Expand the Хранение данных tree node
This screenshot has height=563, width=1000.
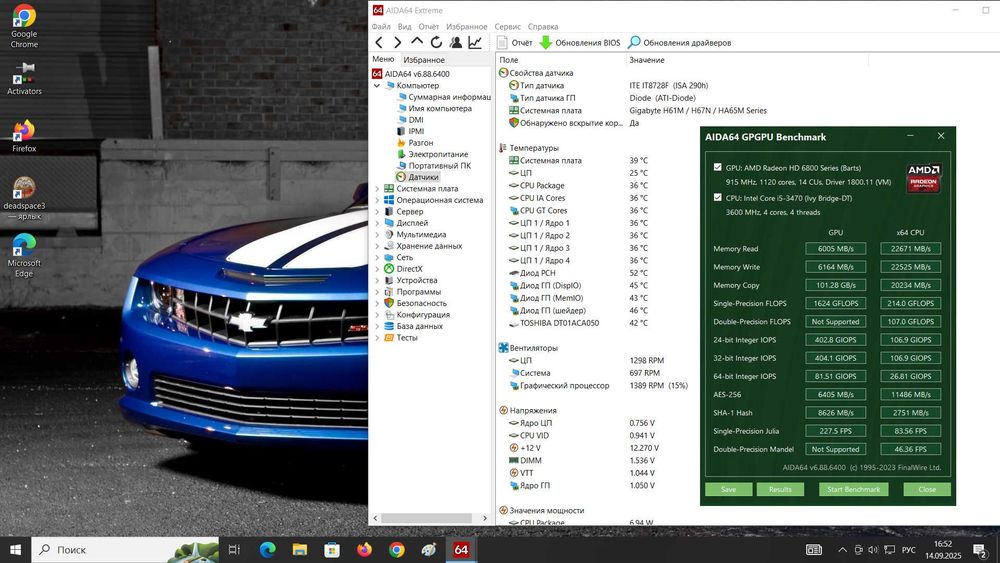click(x=377, y=246)
